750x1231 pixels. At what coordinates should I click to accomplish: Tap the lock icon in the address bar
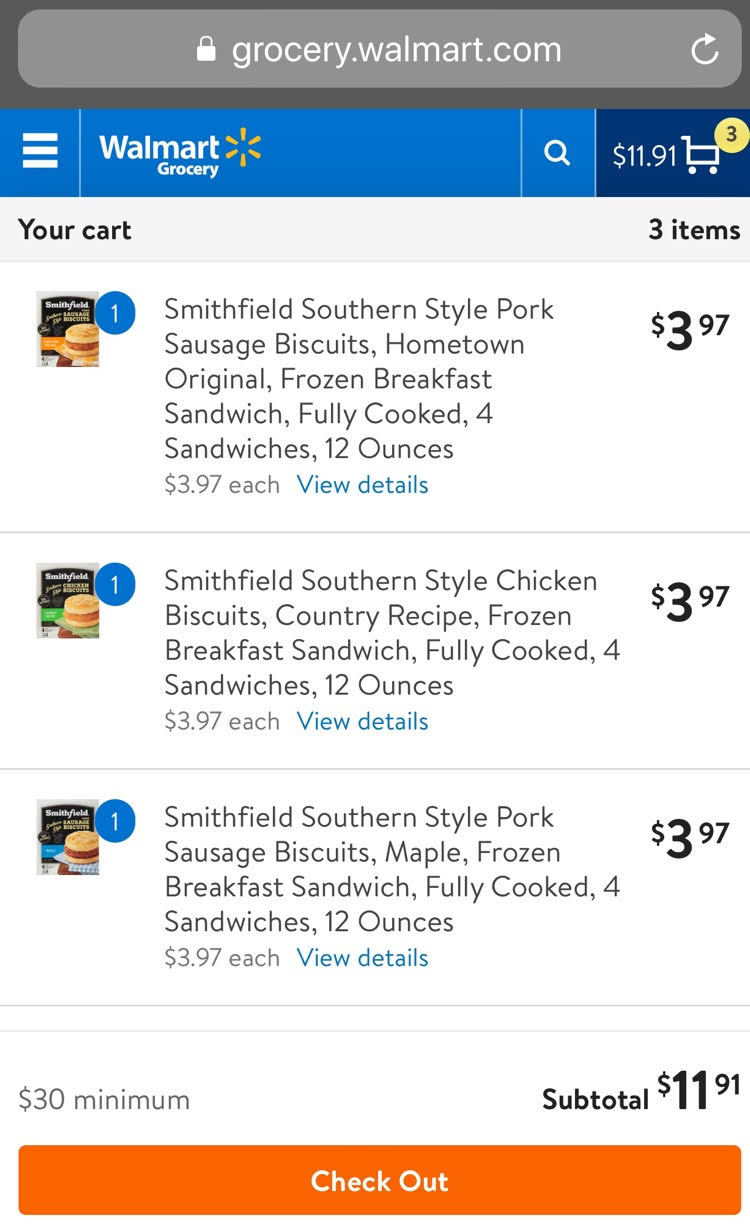click(x=207, y=49)
